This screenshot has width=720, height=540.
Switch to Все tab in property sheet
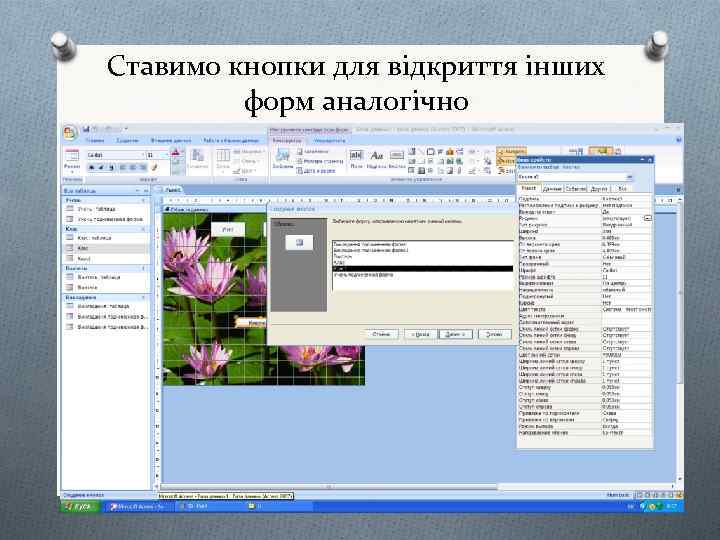(622, 189)
